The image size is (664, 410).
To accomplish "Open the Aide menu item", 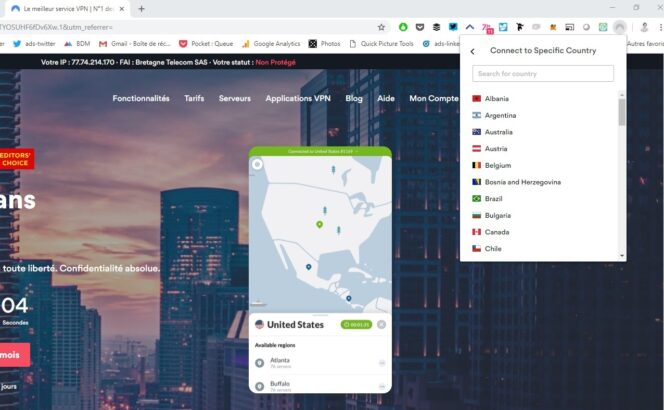I will click(386, 98).
